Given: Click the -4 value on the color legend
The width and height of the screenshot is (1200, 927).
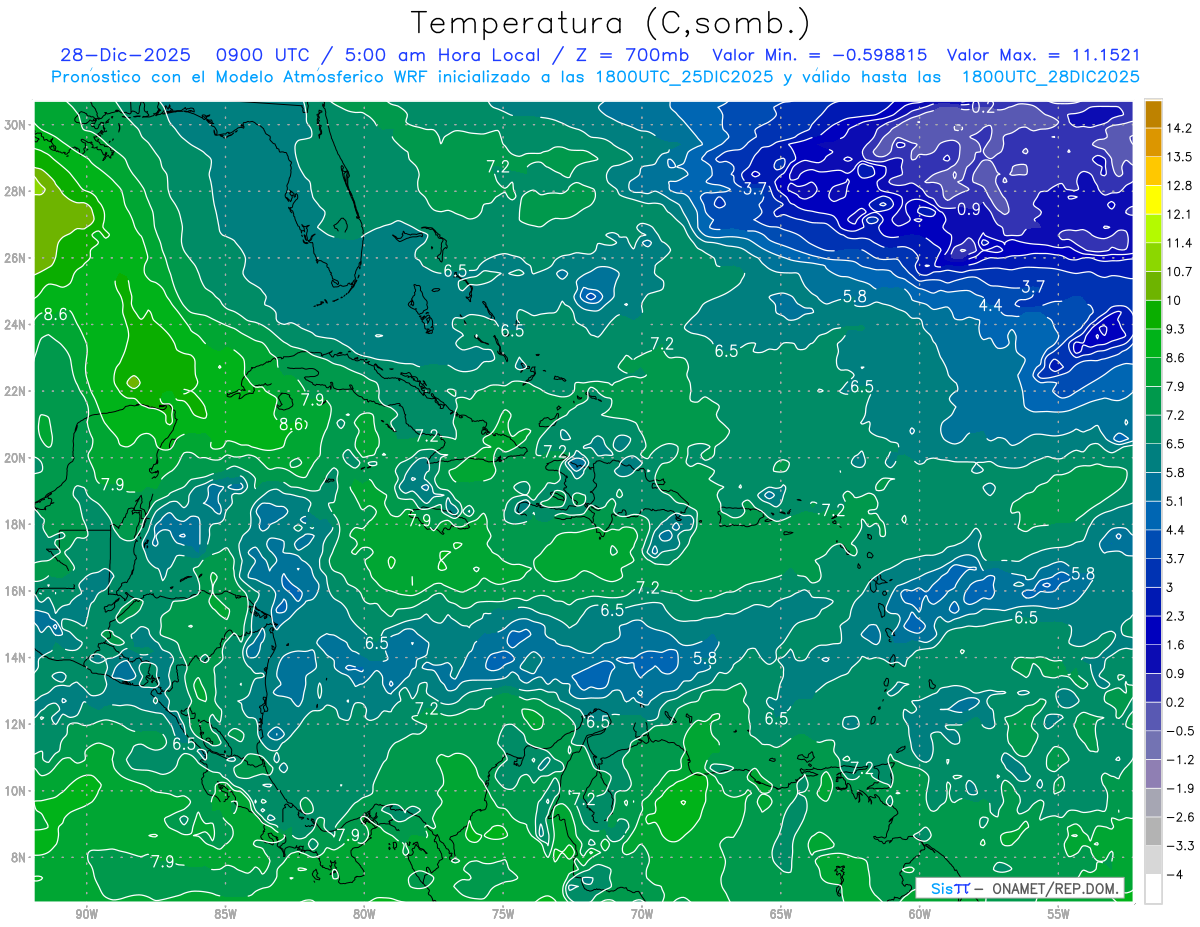Looking at the screenshot, I should (1176, 875).
